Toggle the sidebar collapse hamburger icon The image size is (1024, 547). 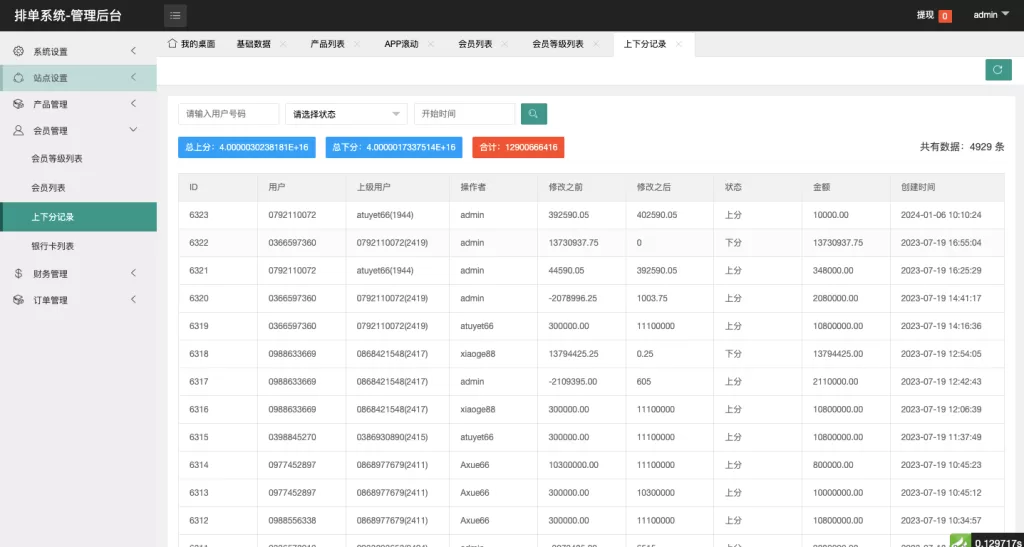click(x=175, y=15)
